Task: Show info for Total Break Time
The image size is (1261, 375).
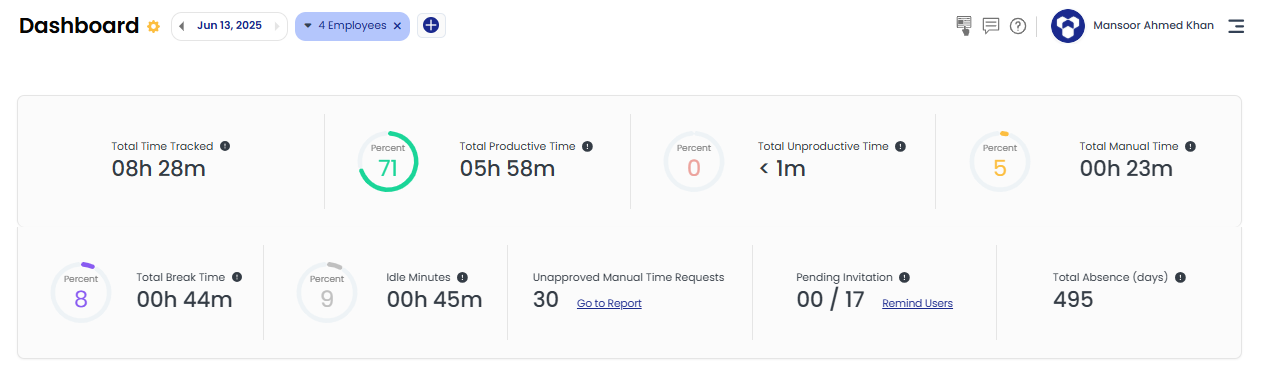Action: click(236, 277)
